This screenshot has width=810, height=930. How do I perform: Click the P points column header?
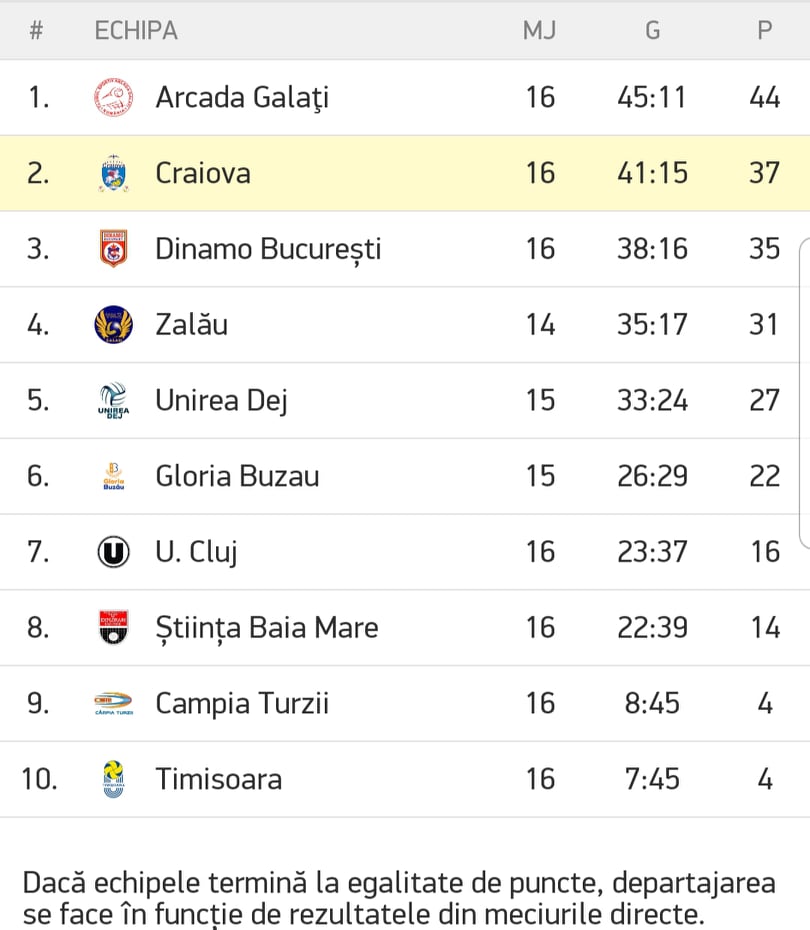(764, 31)
